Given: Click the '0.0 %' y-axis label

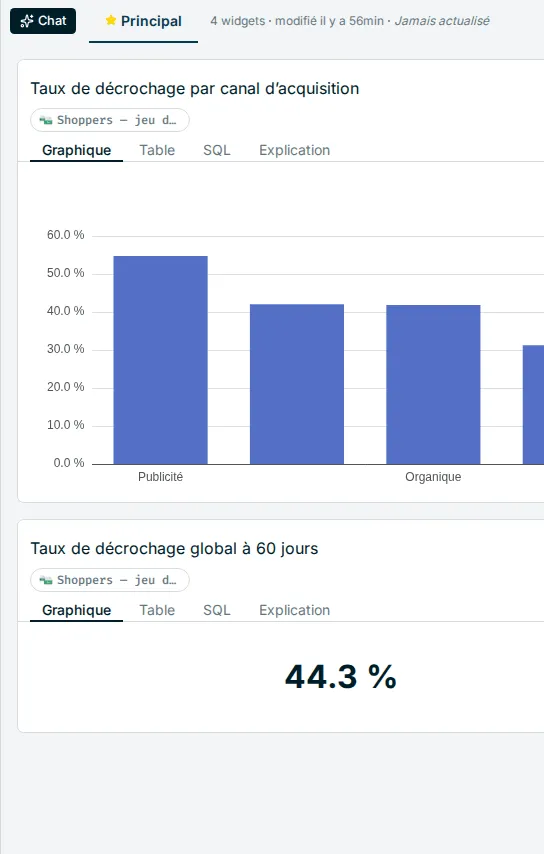Looking at the screenshot, I should [69, 463].
